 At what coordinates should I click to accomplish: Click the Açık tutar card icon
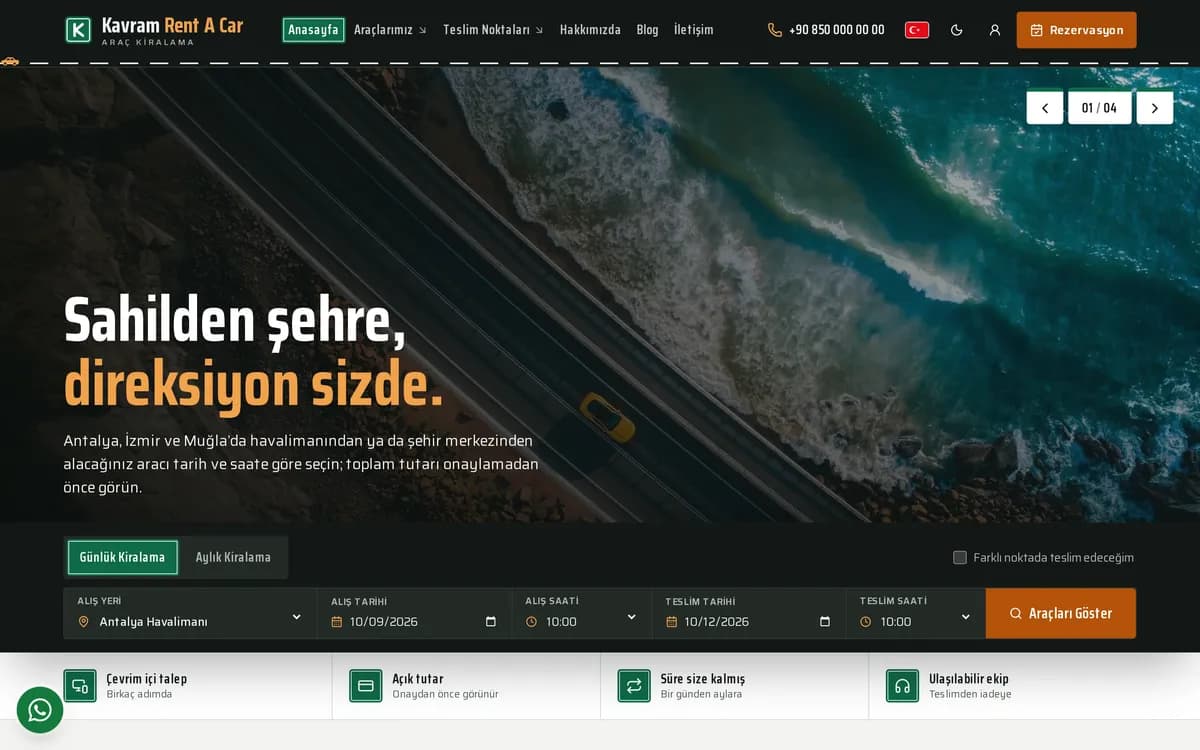pos(366,686)
